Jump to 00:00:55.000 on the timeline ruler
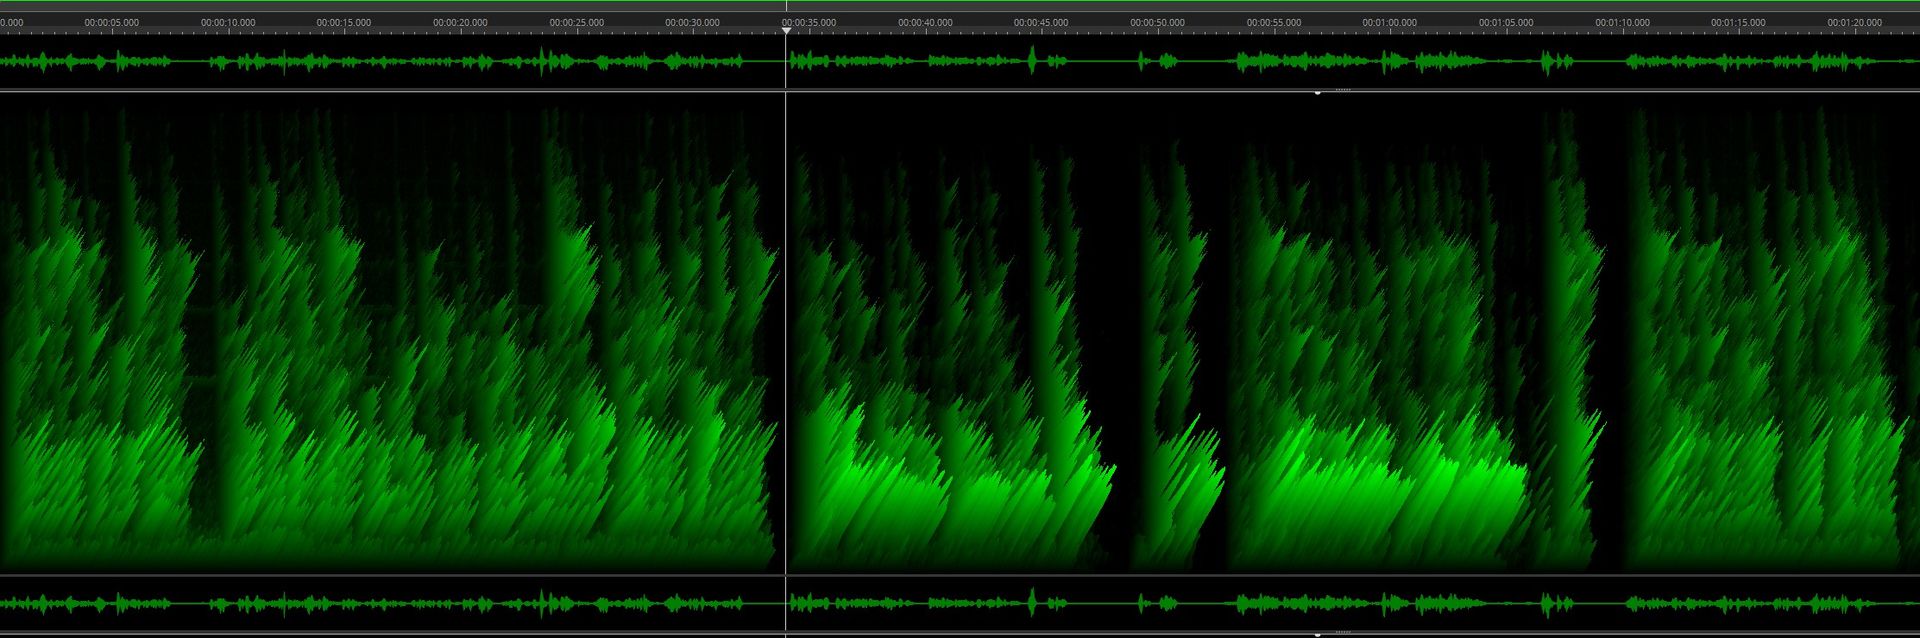The height and width of the screenshot is (638, 1920). point(1273,22)
